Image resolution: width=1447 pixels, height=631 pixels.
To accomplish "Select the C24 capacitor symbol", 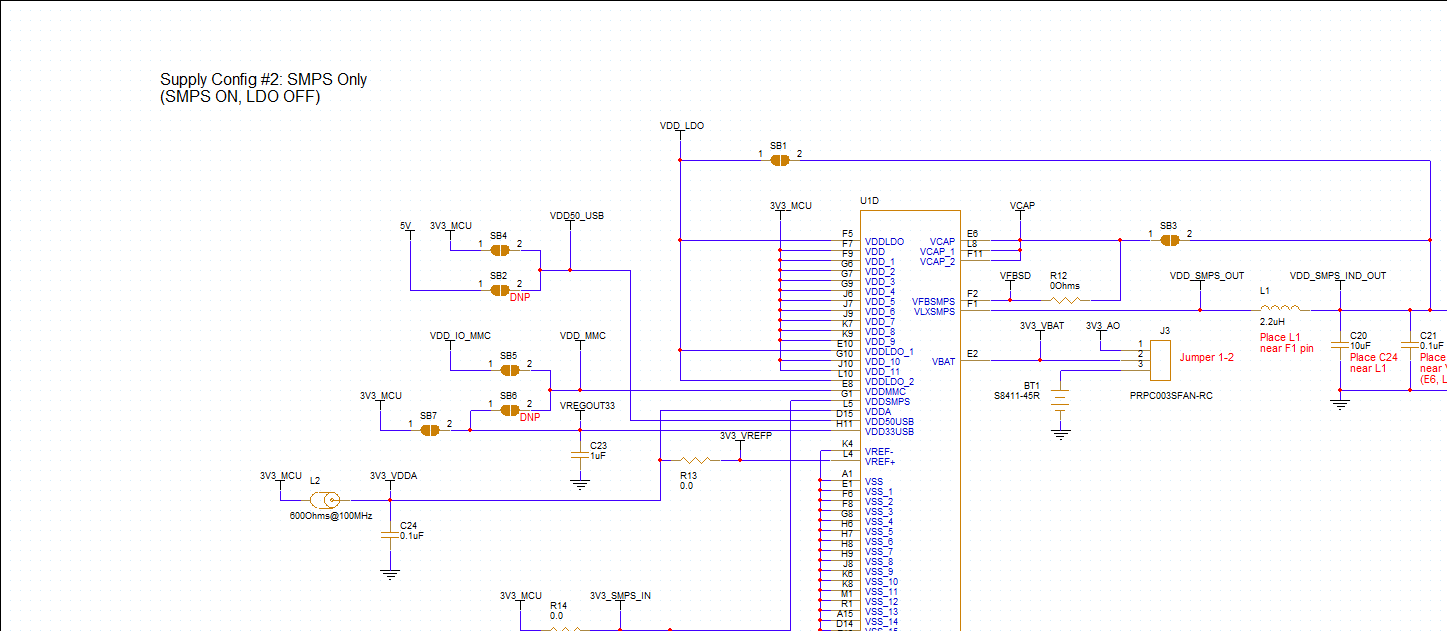I will point(389,535).
